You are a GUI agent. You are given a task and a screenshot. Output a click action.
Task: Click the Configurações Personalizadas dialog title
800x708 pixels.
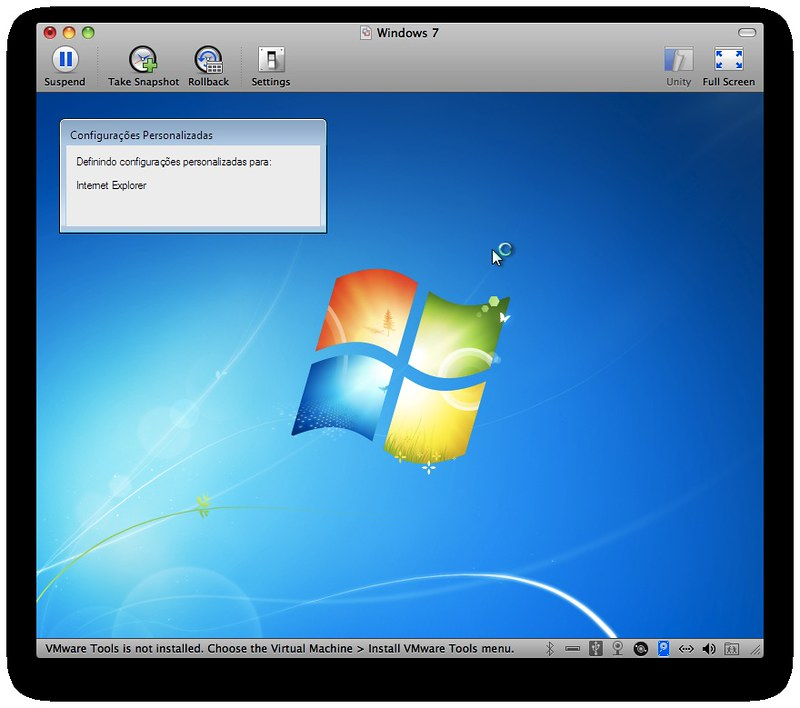[x=141, y=135]
